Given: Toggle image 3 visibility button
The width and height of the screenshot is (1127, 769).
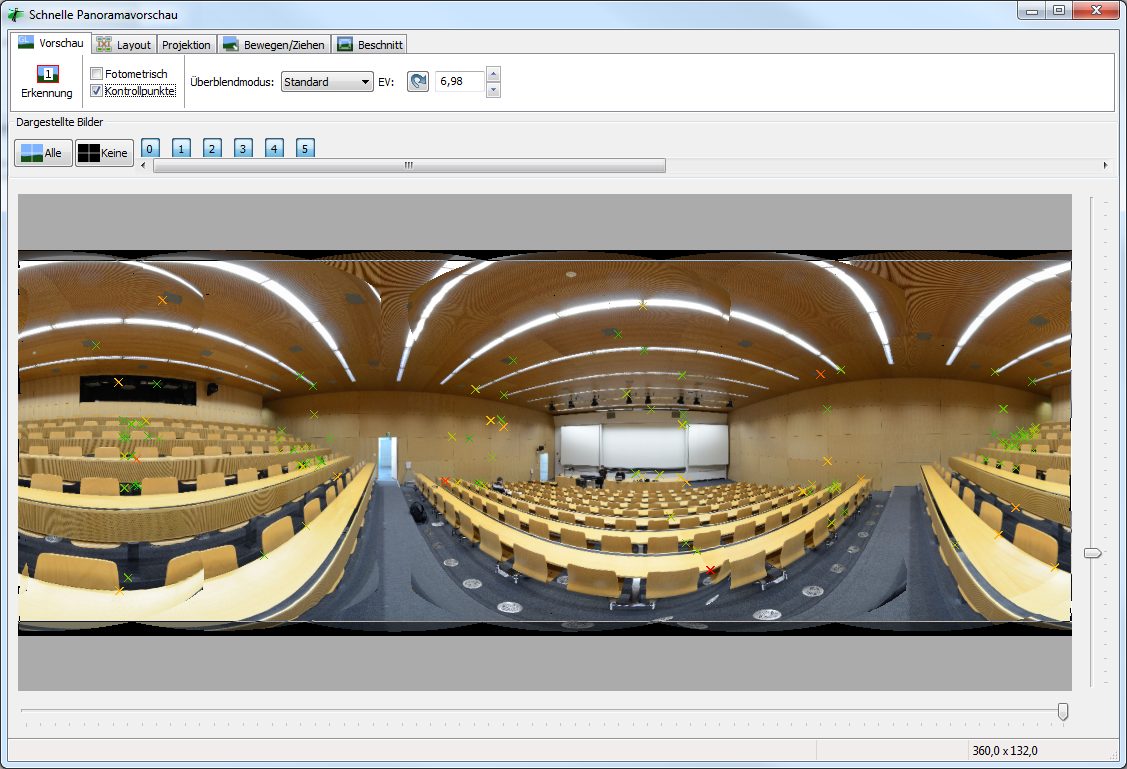Looking at the screenshot, I should pyautogui.click(x=243, y=149).
